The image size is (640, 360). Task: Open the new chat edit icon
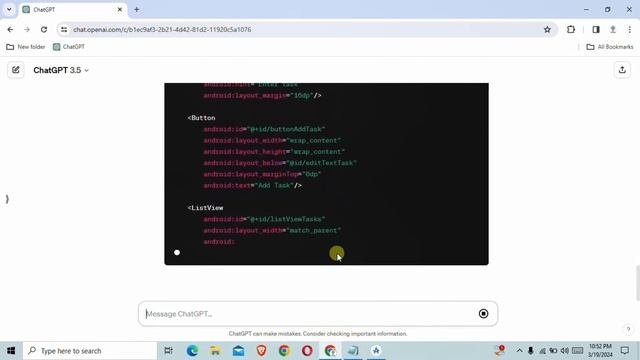(16, 70)
